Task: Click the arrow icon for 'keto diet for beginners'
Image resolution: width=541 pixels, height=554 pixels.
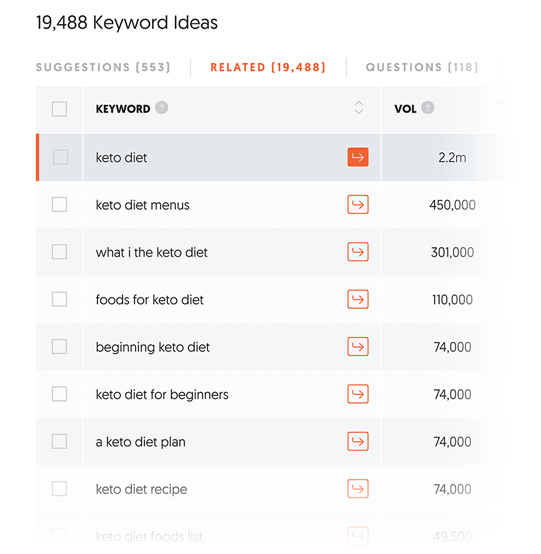Action: (358, 394)
